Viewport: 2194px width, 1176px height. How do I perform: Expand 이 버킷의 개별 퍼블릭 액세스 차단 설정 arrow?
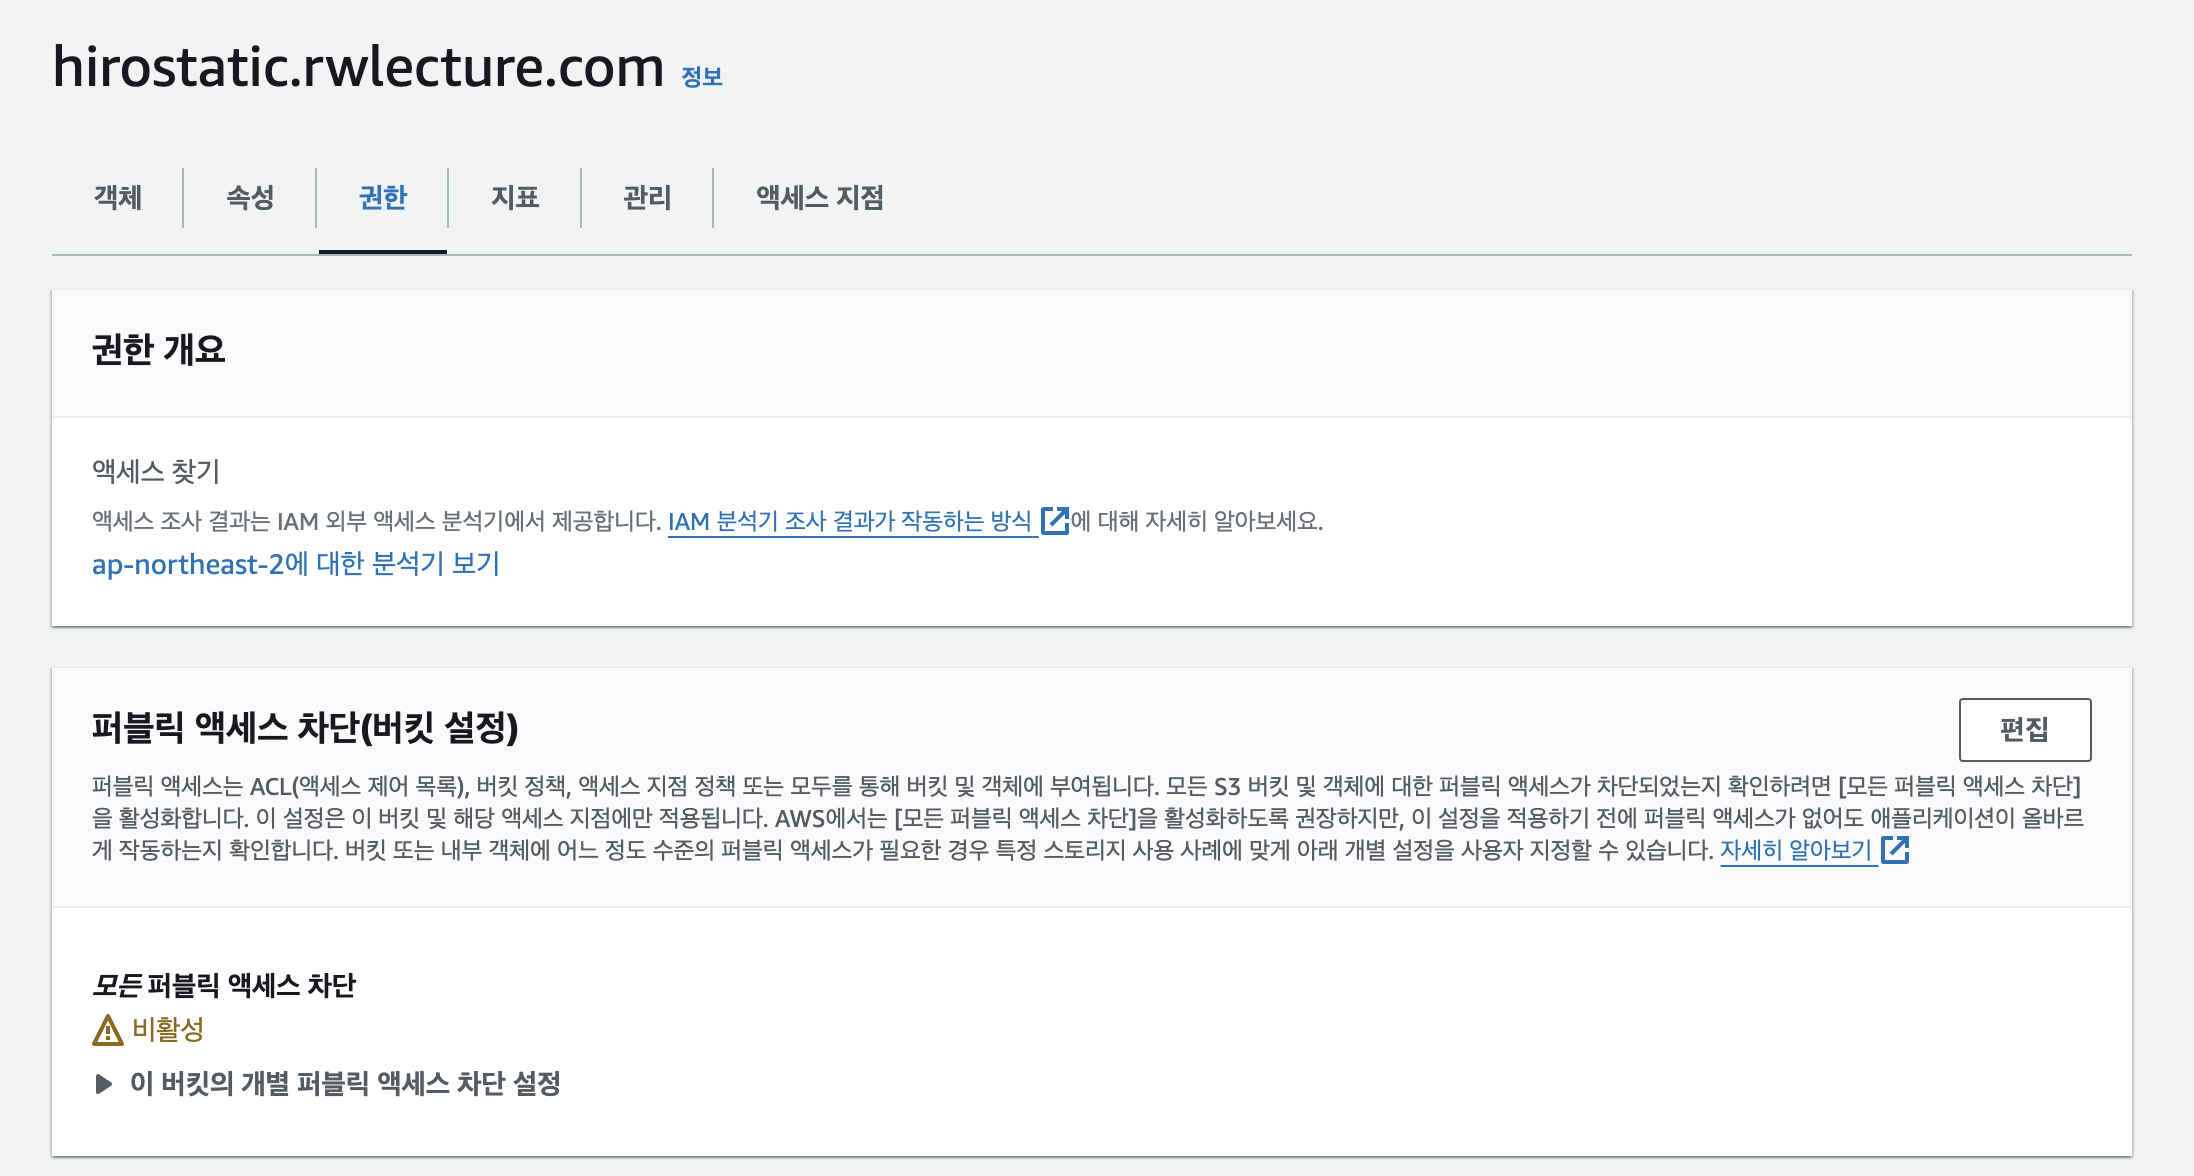(x=103, y=1084)
